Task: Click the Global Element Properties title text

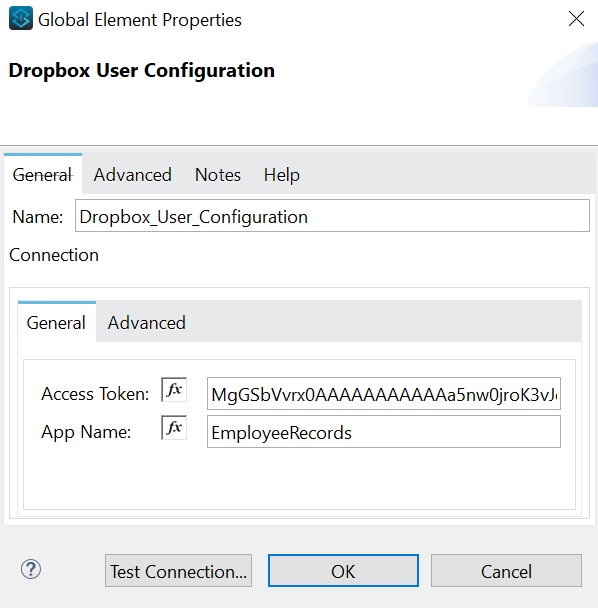Action: click(x=140, y=20)
